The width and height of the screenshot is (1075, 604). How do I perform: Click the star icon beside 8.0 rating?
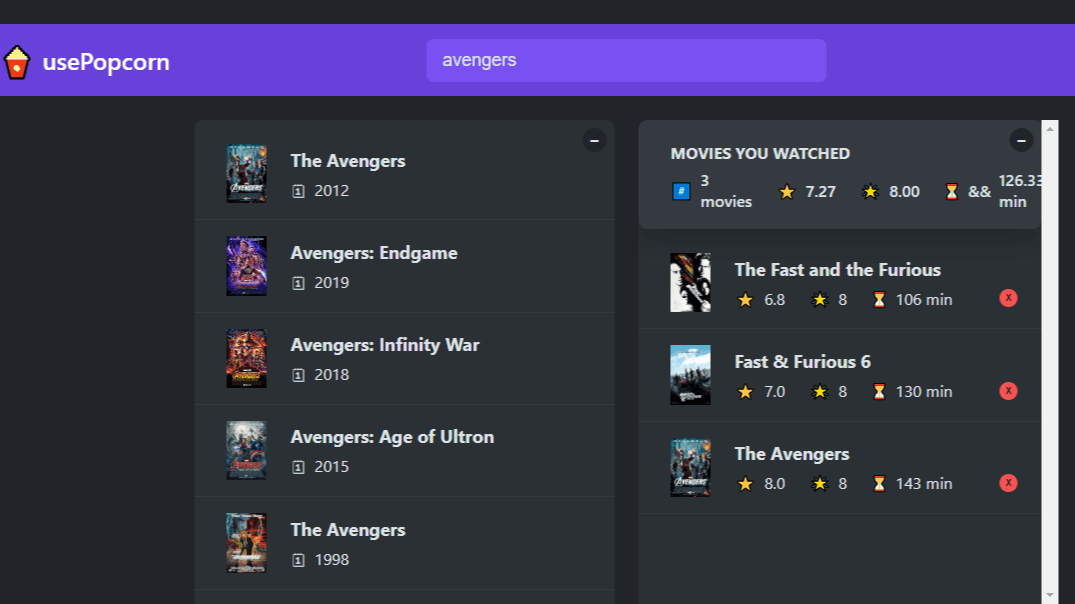click(x=745, y=484)
